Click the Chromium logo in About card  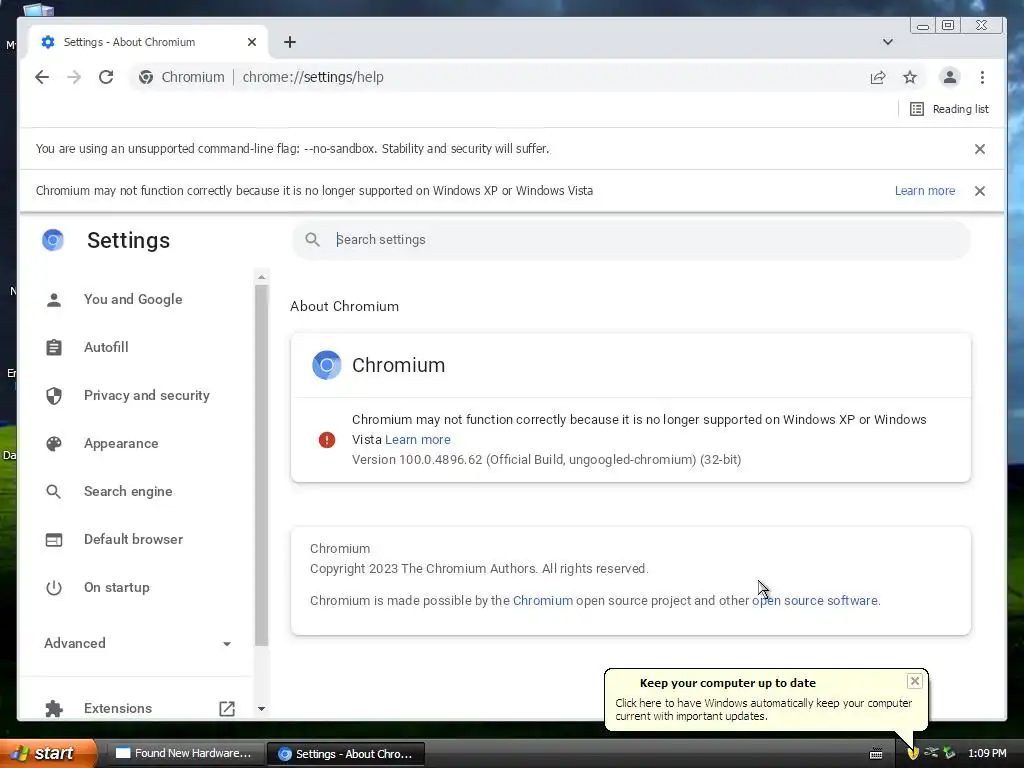pyautogui.click(x=327, y=365)
